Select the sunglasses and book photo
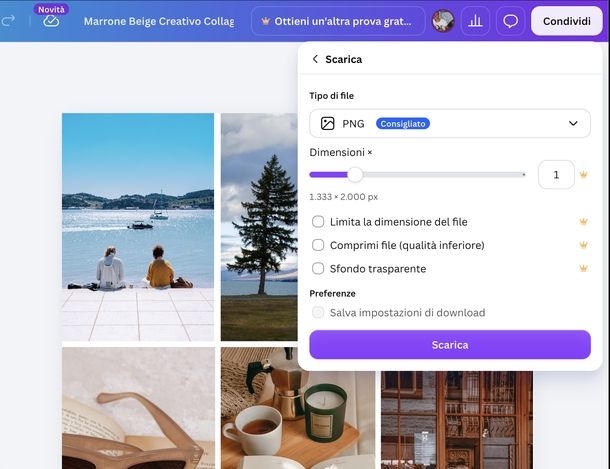This screenshot has width=610, height=469. (x=138, y=408)
